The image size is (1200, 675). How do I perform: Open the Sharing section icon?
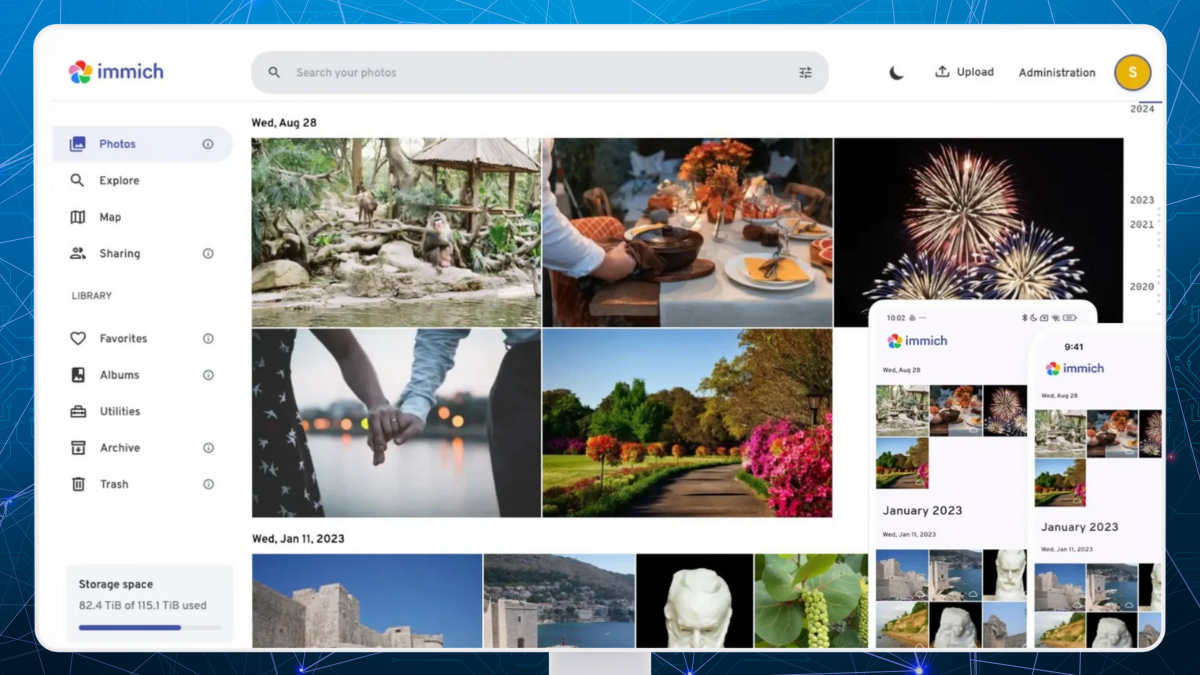click(x=78, y=254)
